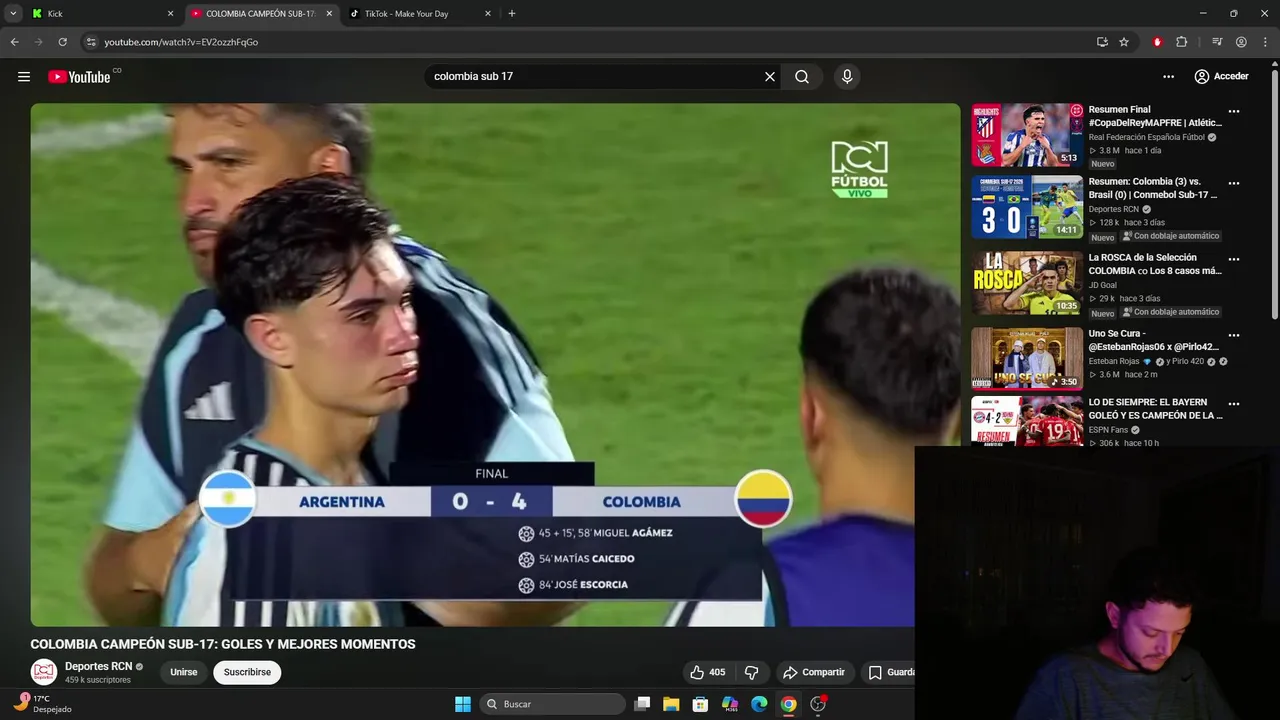Open the Windows Start menu
1280x720 pixels.
pyautogui.click(x=463, y=704)
